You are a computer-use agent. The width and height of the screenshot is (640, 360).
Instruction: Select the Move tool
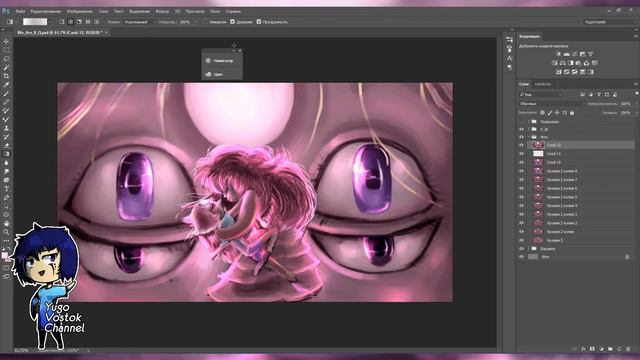point(6,42)
